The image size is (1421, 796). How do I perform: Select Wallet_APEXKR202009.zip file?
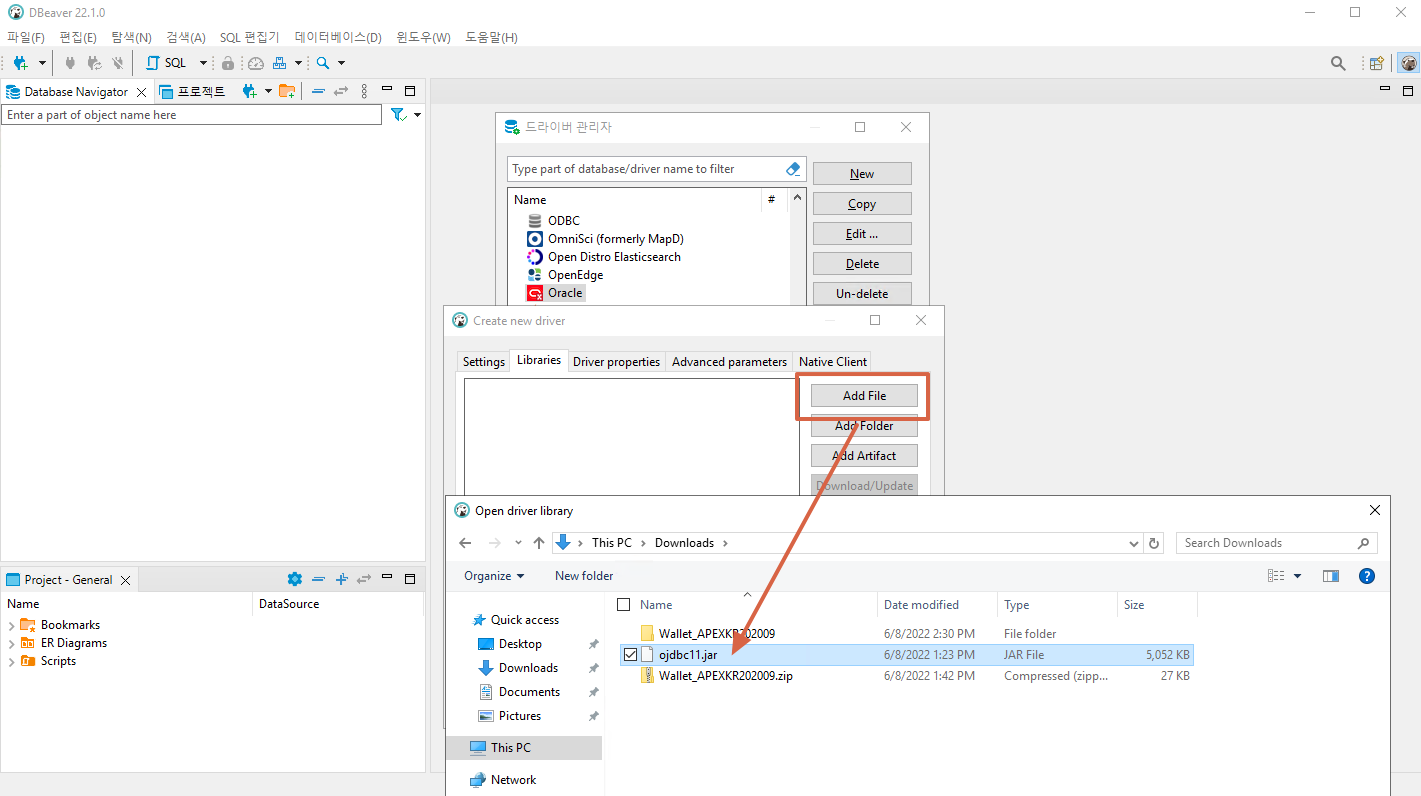pyautogui.click(x=725, y=676)
